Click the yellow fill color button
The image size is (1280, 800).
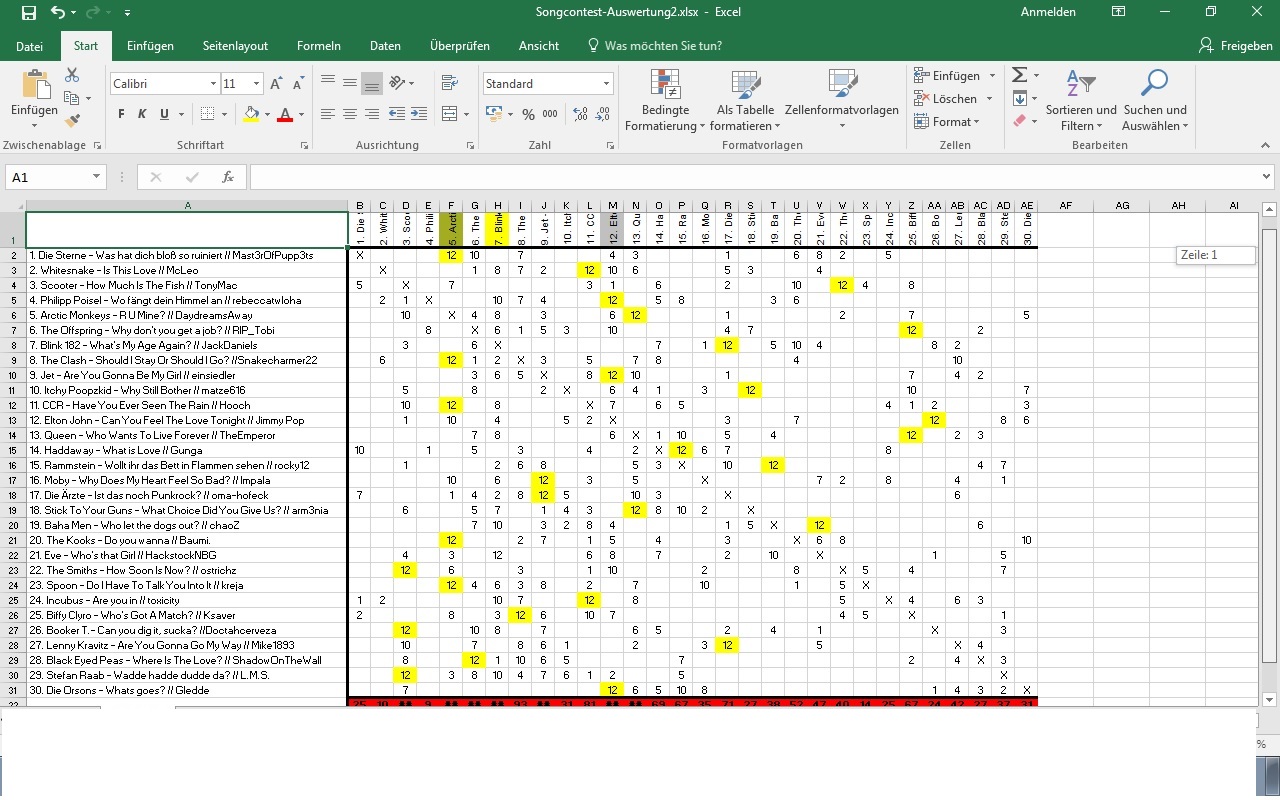pyautogui.click(x=251, y=114)
